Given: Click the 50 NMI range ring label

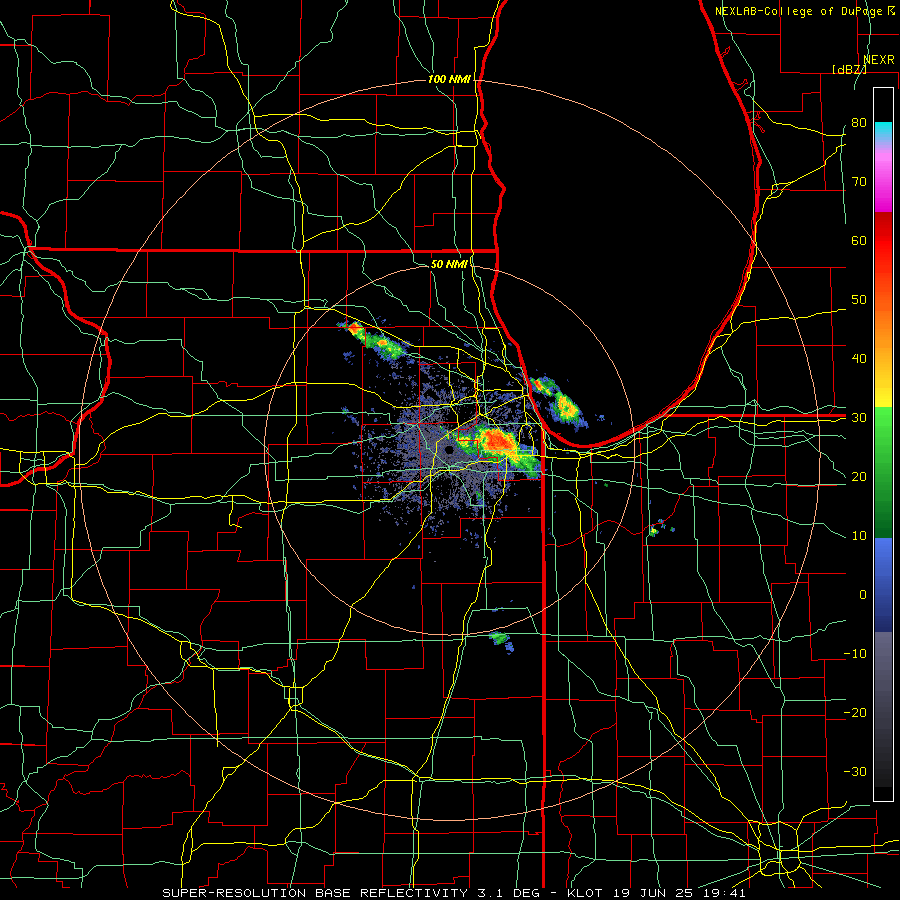Looking at the screenshot, I should [x=449, y=264].
